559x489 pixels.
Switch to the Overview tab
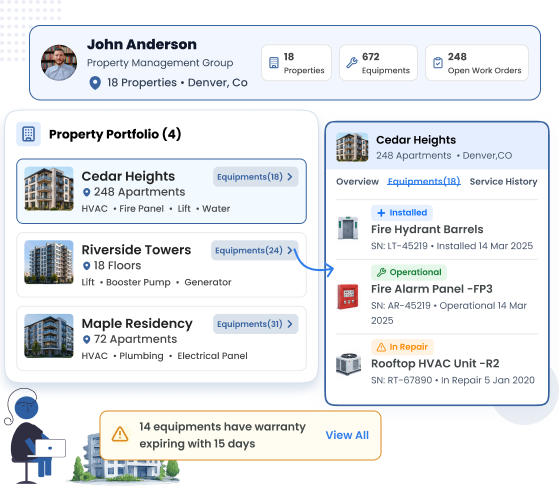tap(357, 182)
